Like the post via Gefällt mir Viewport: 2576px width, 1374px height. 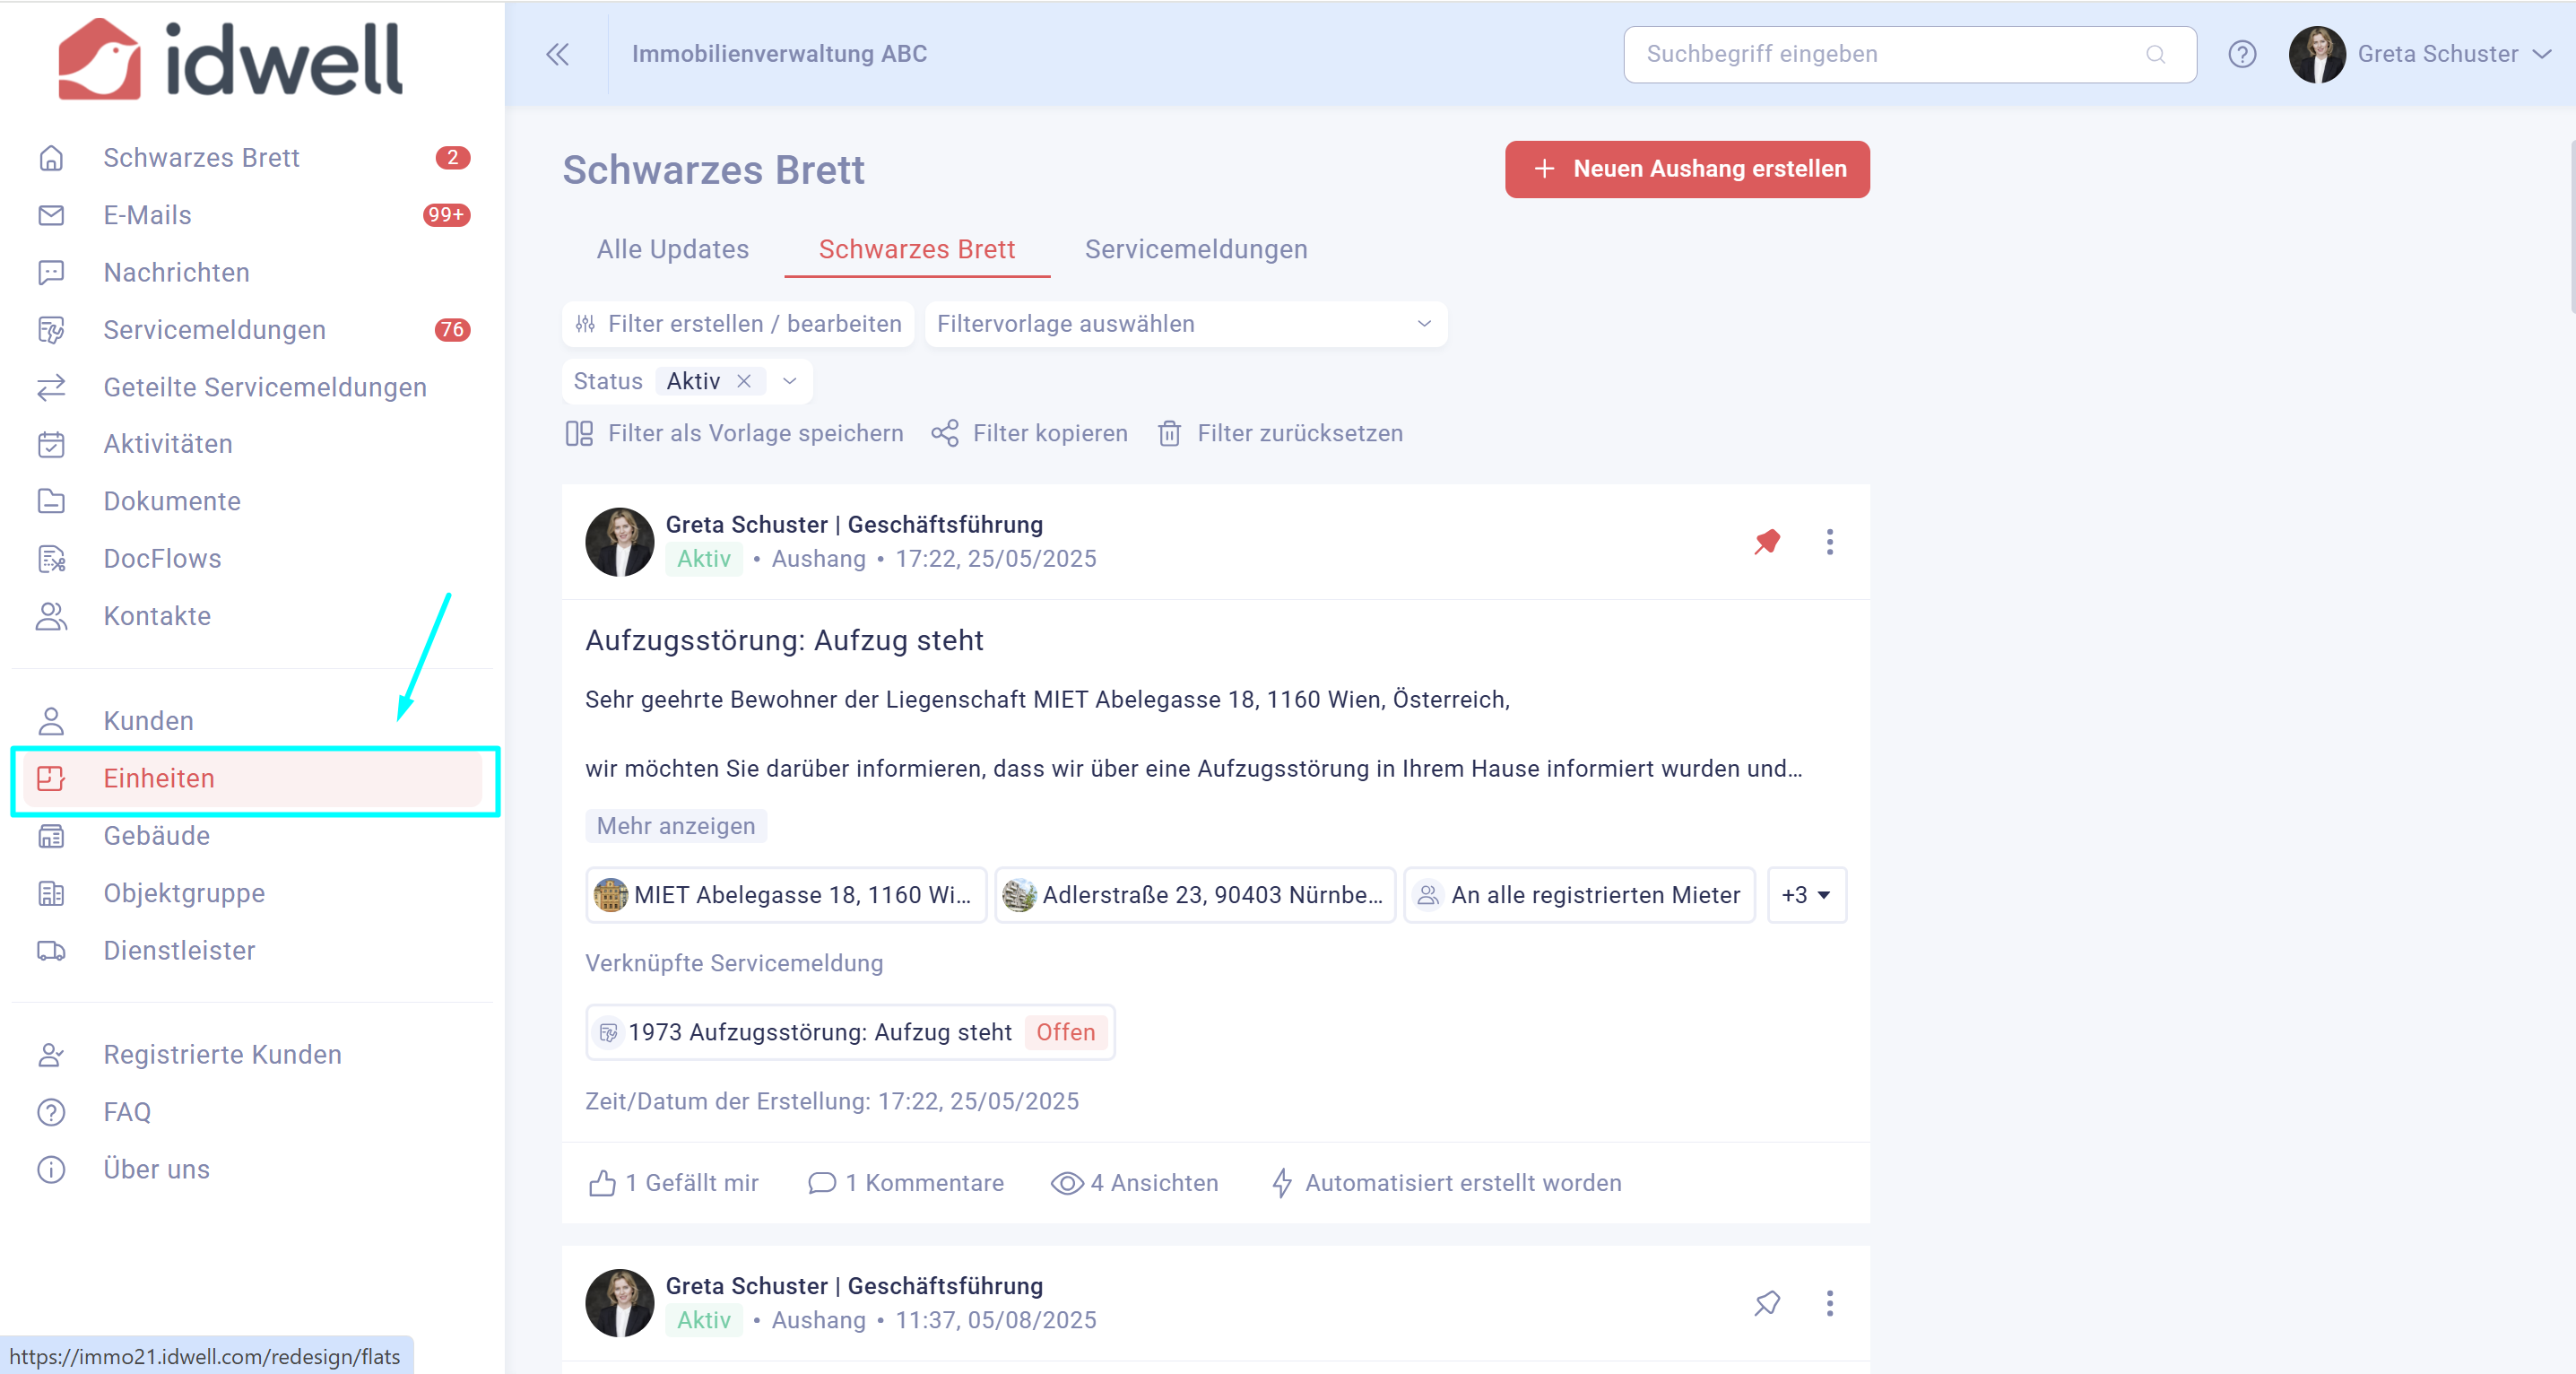[x=674, y=1183]
